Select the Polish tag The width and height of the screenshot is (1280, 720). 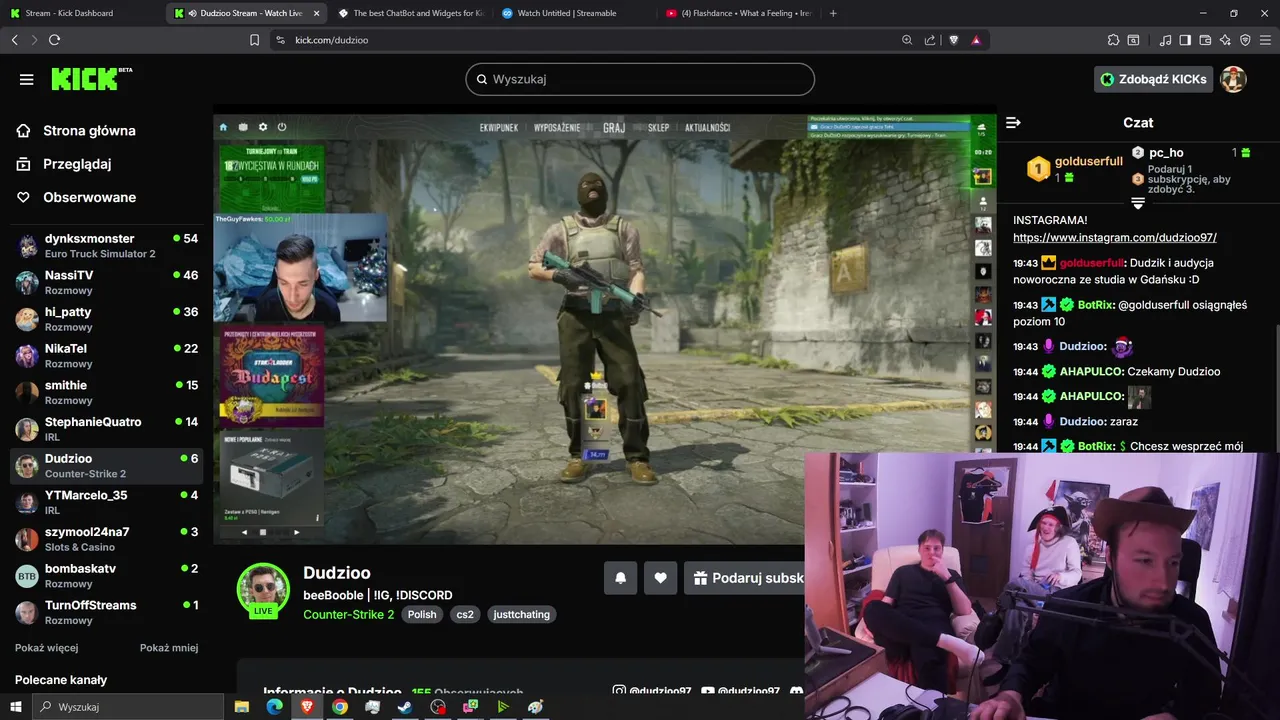click(422, 614)
